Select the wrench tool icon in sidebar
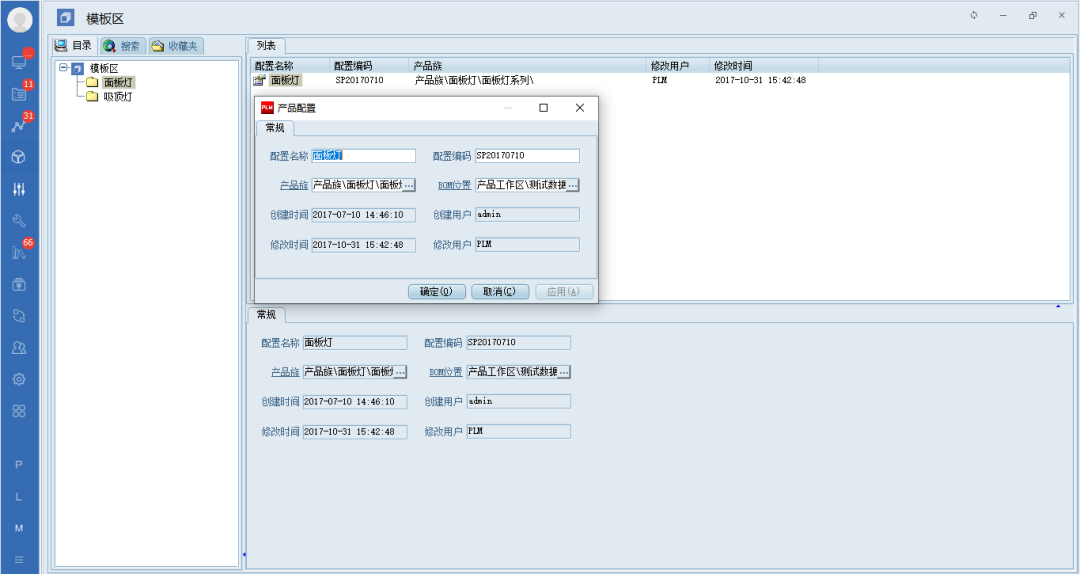The image size is (1080, 574). [x=19, y=221]
